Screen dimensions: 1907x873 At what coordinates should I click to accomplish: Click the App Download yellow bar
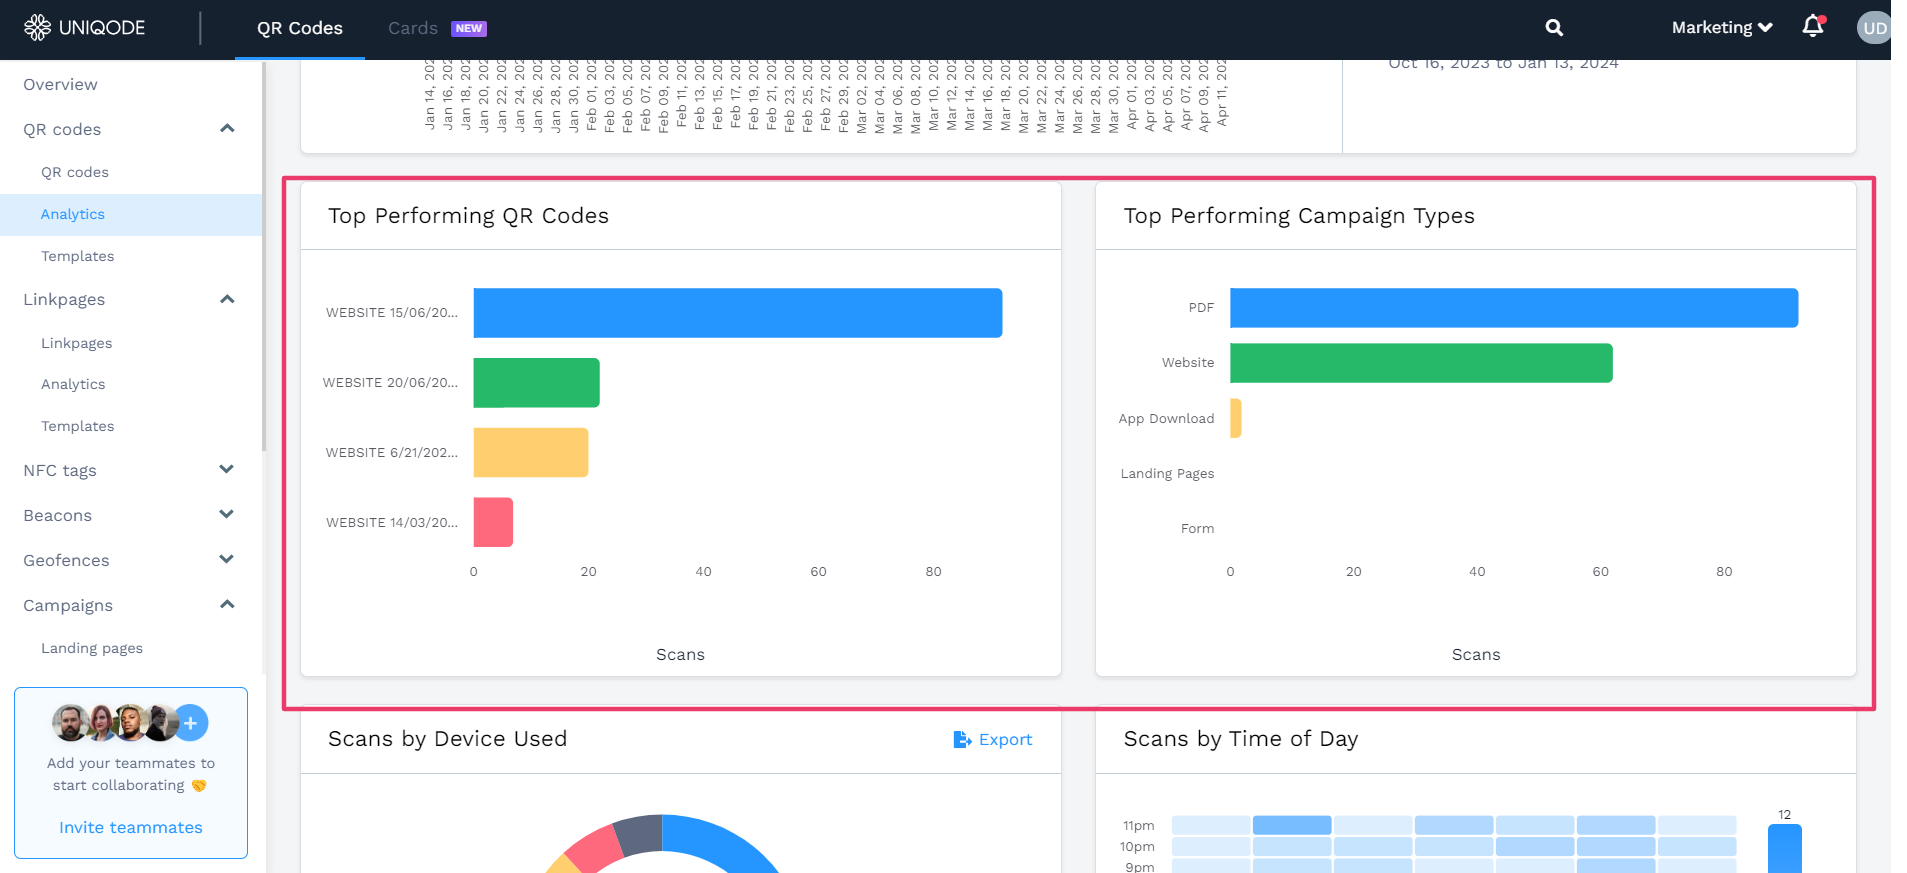(1236, 418)
